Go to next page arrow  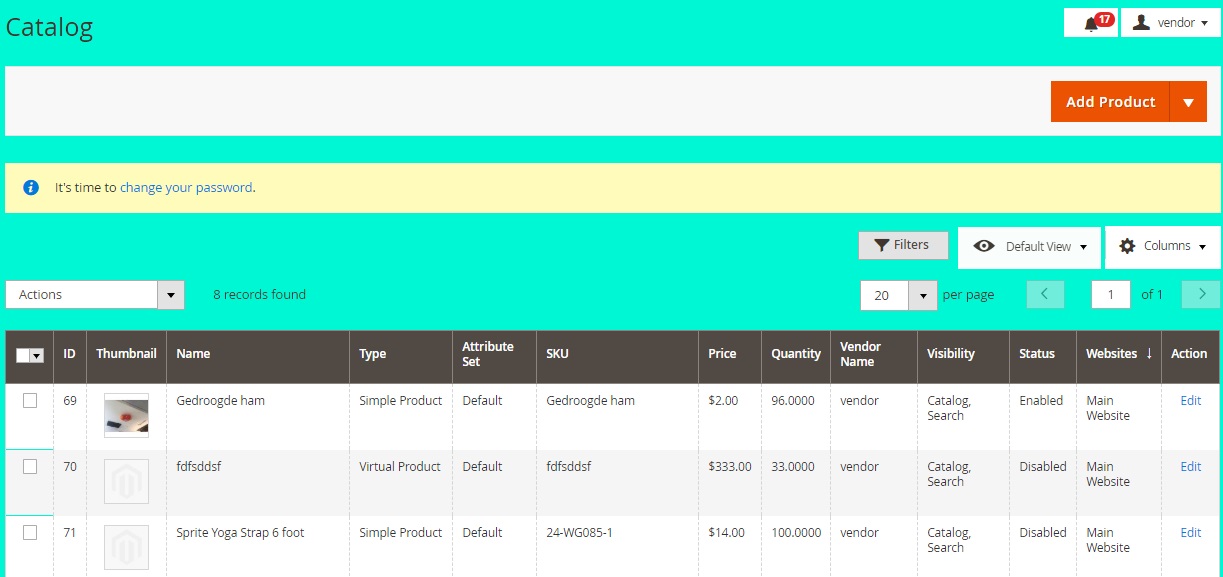1200,294
